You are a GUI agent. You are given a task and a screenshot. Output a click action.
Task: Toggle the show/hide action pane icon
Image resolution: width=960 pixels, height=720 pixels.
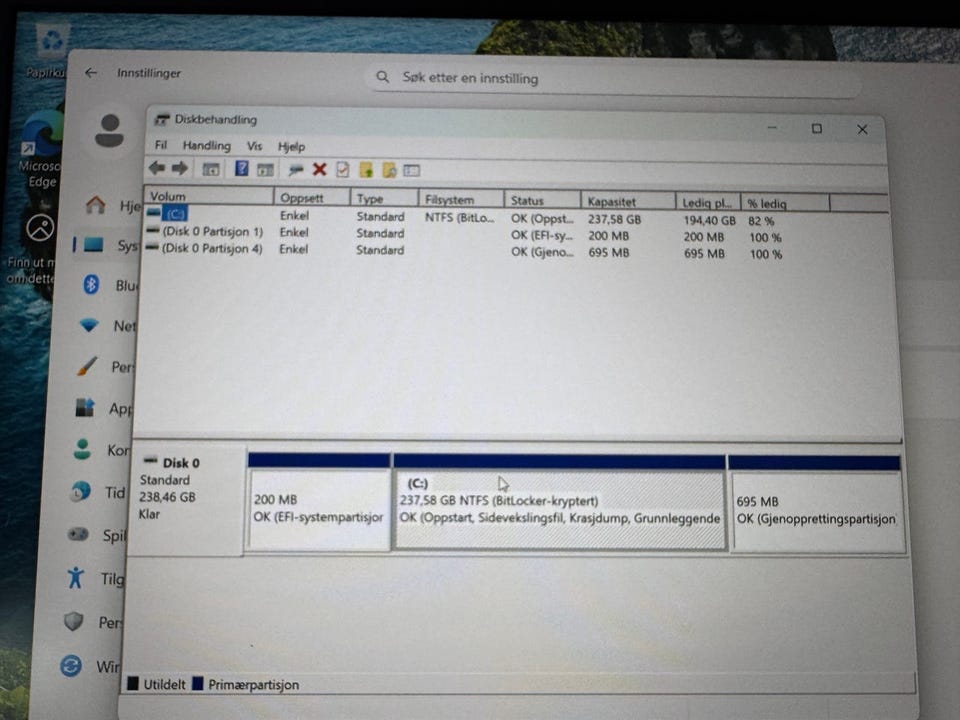click(265, 170)
